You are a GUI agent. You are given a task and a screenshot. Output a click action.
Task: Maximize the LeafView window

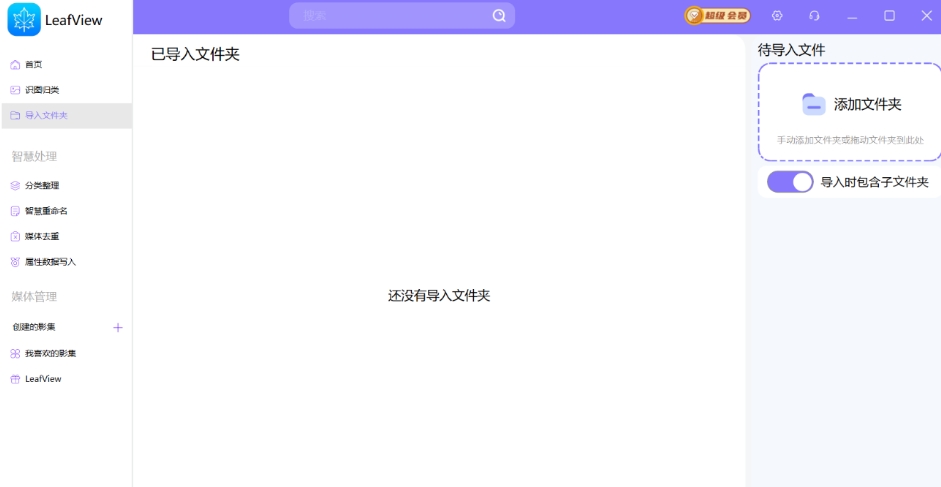pyautogui.click(x=889, y=16)
